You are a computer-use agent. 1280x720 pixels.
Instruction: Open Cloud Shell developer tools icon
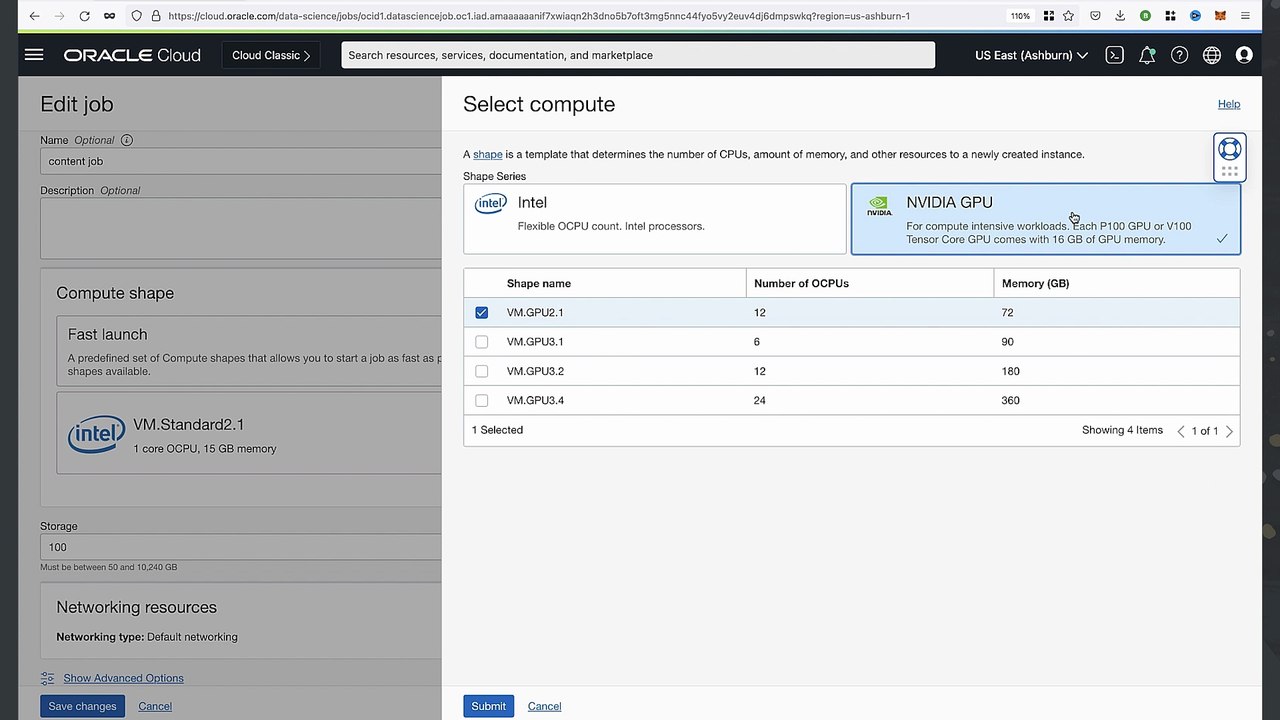[1114, 55]
